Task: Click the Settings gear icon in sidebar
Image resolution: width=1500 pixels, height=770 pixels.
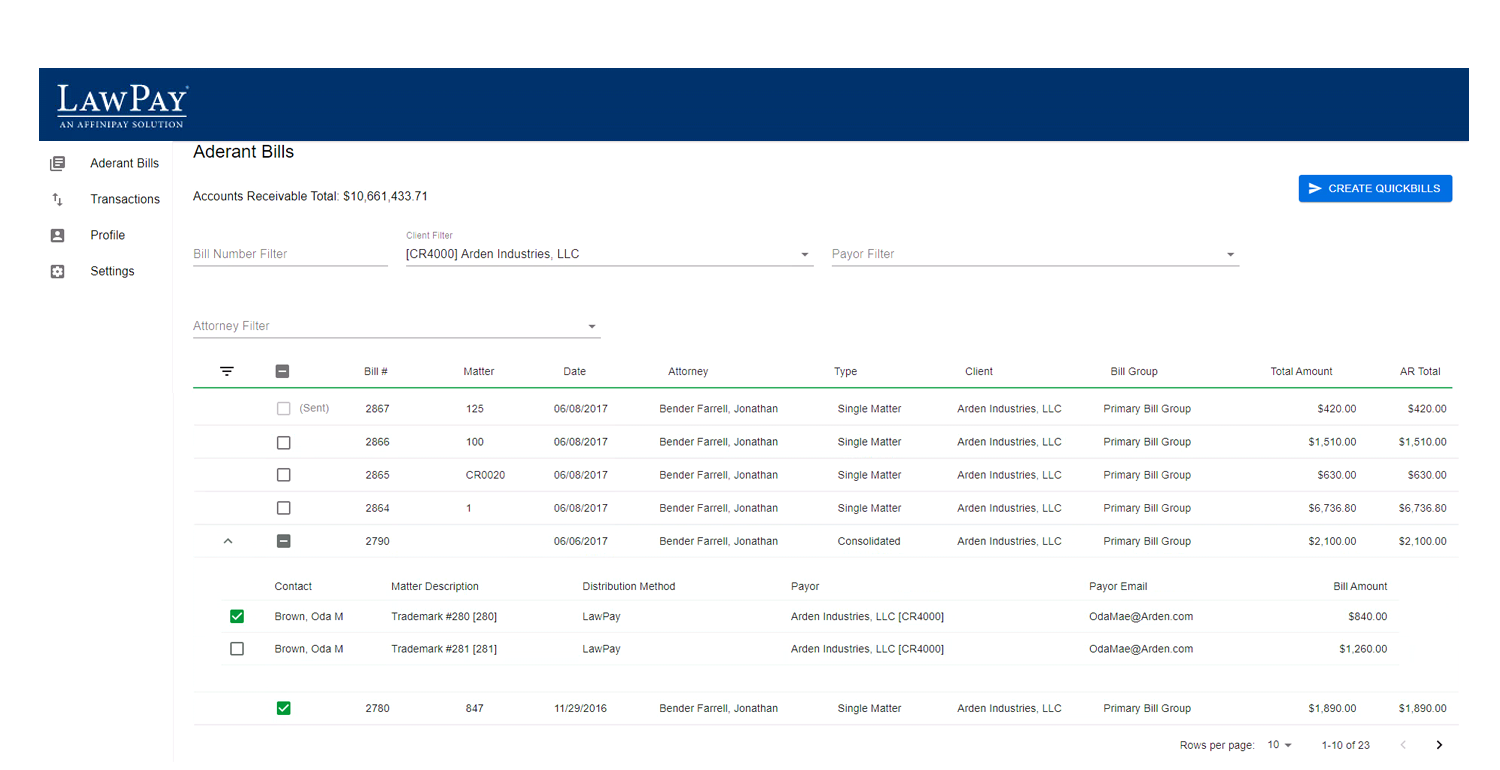Action: tap(57, 271)
